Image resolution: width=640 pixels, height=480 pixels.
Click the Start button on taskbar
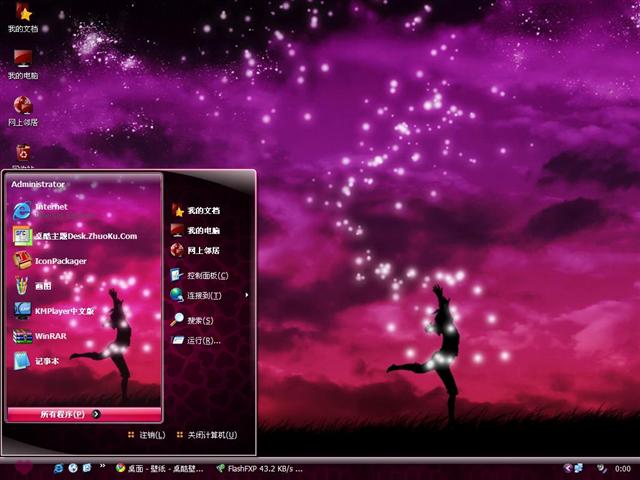pos(22,467)
